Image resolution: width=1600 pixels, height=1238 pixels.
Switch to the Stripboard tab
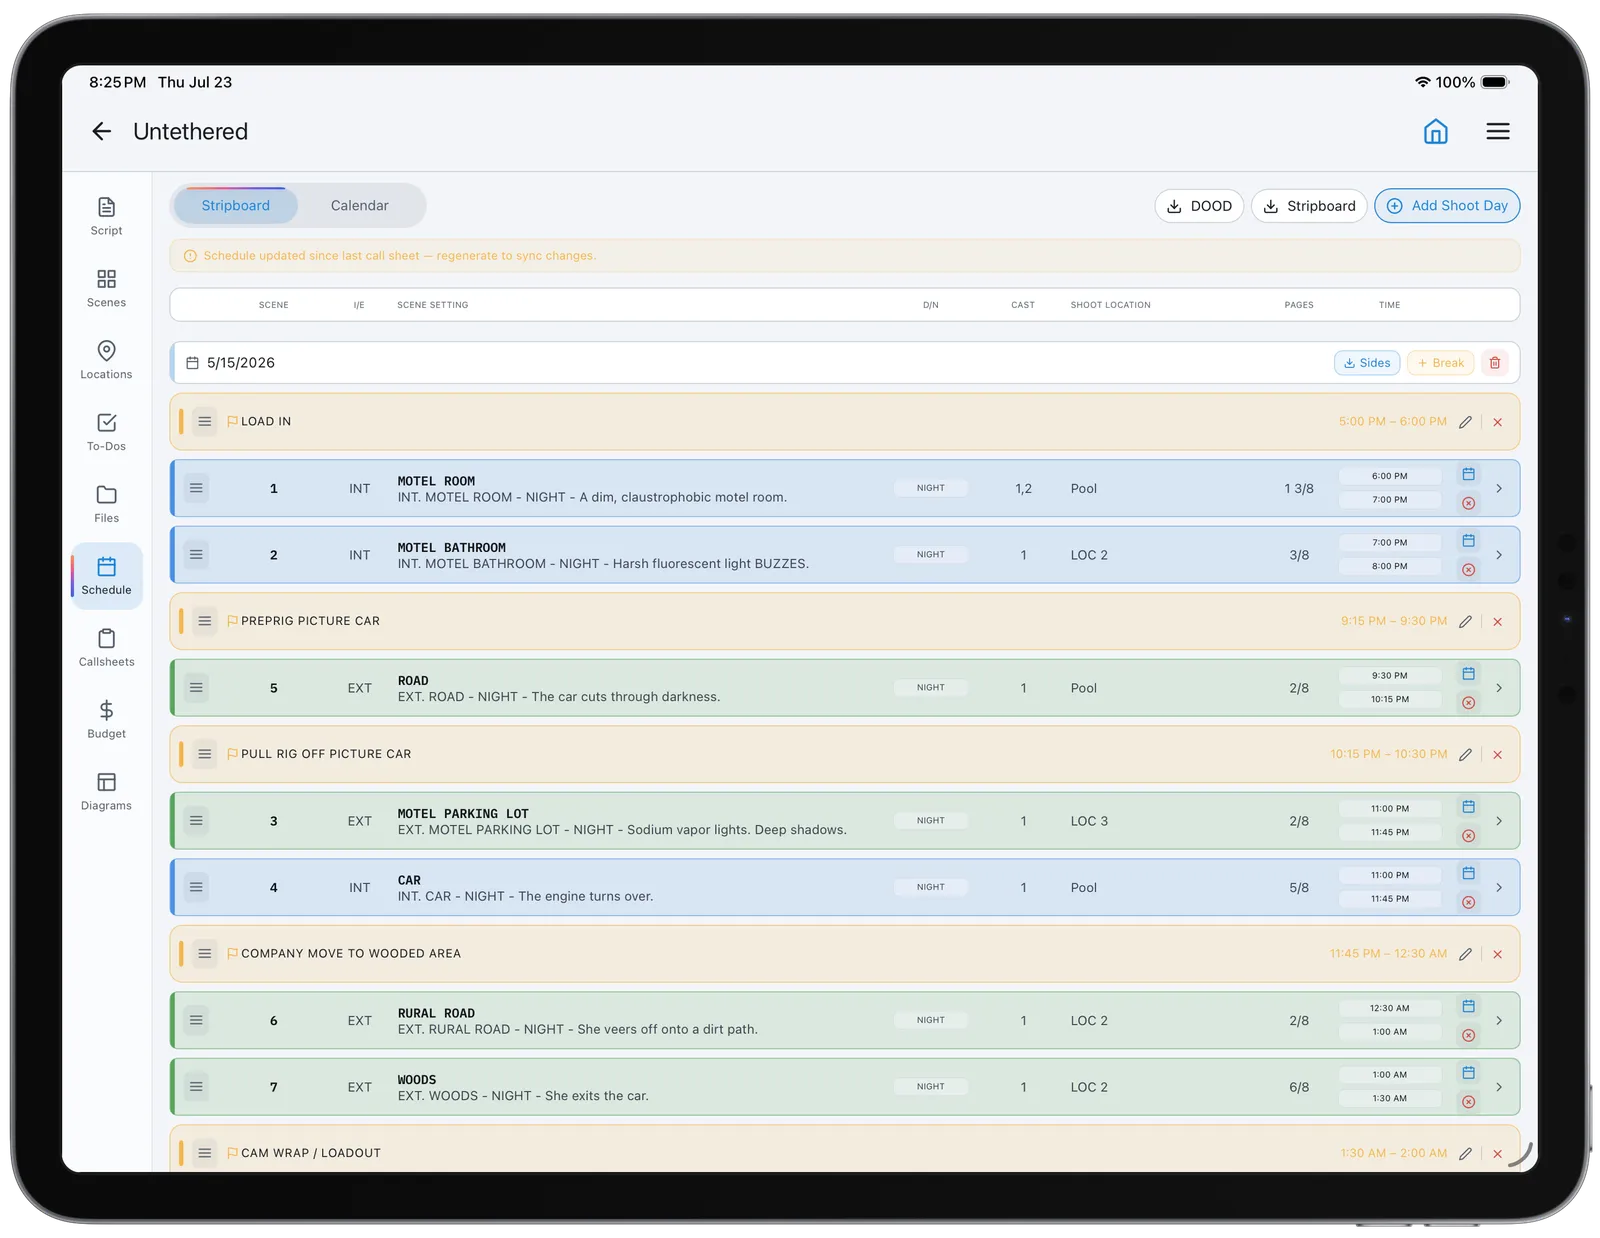tap(236, 205)
